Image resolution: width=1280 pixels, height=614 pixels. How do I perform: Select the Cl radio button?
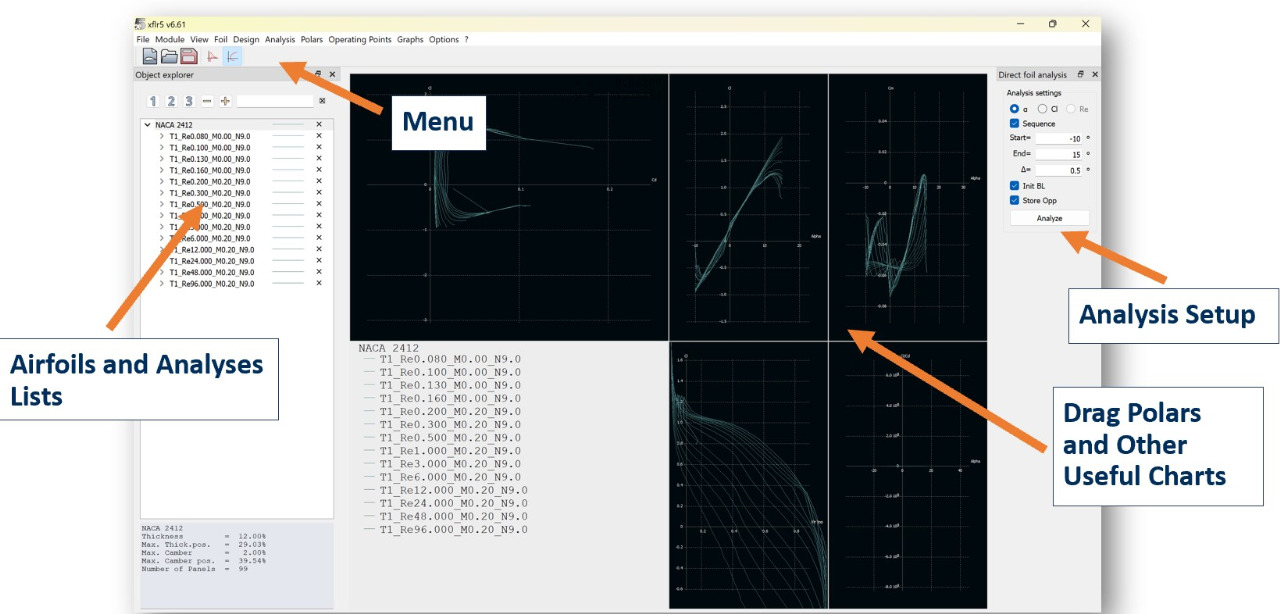(1042, 109)
